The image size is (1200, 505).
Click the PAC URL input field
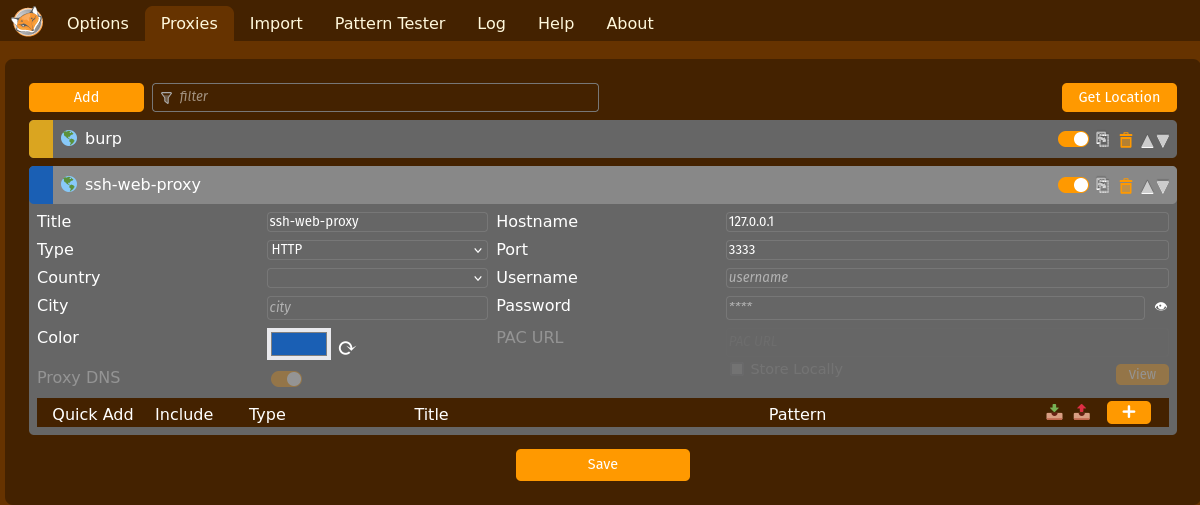pos(947,342)
